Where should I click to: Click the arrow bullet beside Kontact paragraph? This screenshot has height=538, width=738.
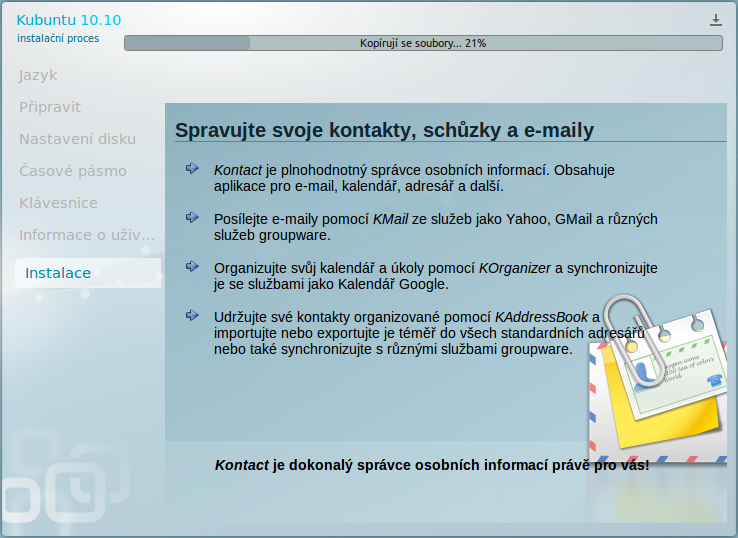(x=192, y=168)
